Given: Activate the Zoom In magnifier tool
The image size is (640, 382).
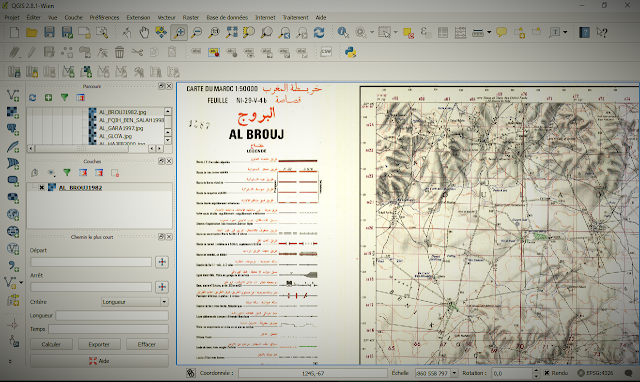Looking at the screenshot, I should [179, 32].
